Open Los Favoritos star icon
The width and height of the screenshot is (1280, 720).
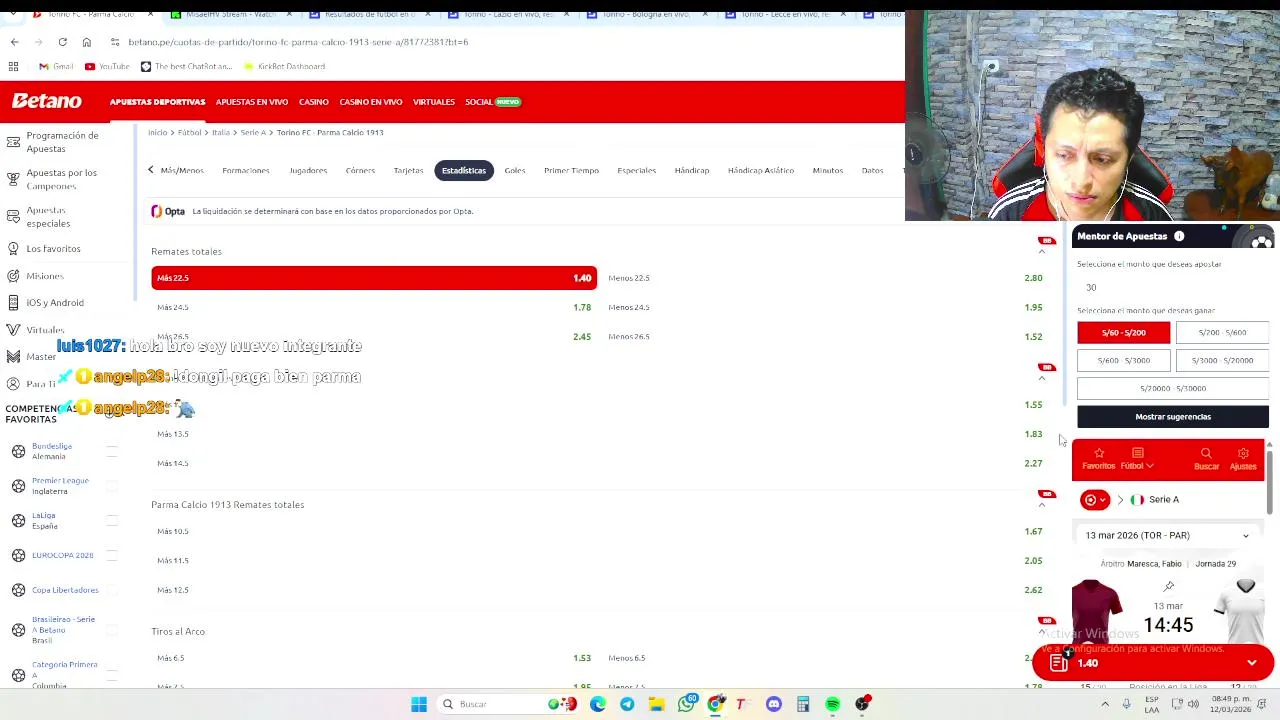[13, 248]
